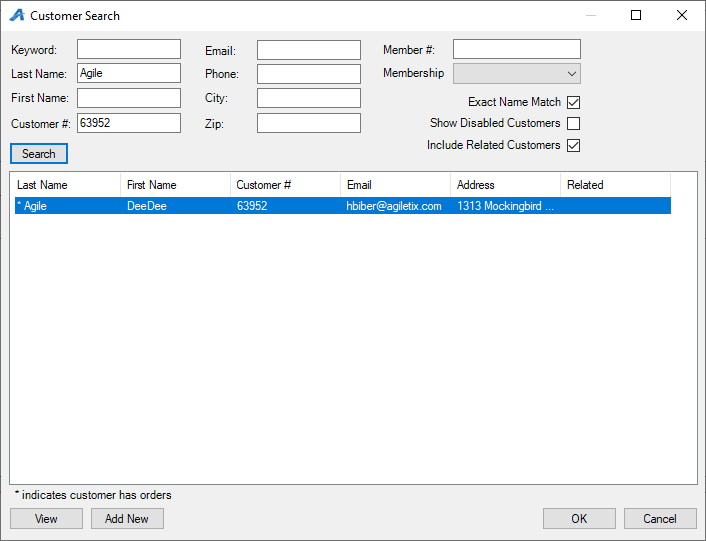Viewport: 706px width, 541px height.
Task: Click the hbiber@agiletix.com email cell
Action: 394,206
